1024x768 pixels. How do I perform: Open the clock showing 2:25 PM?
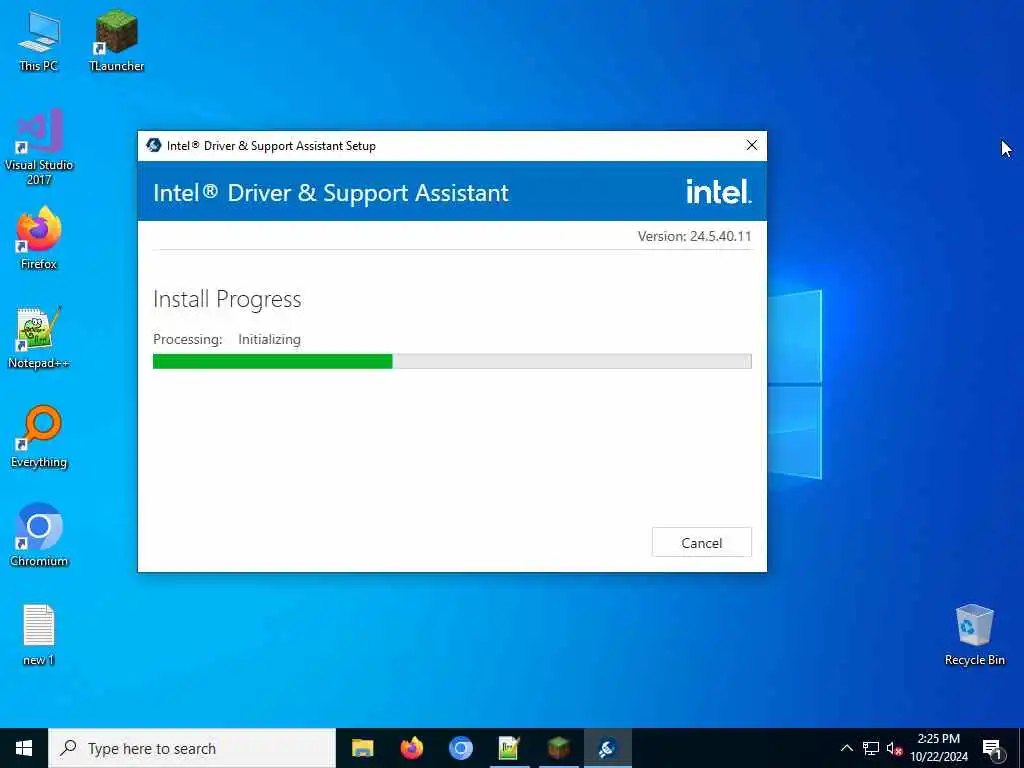click(x=939, y=748)
